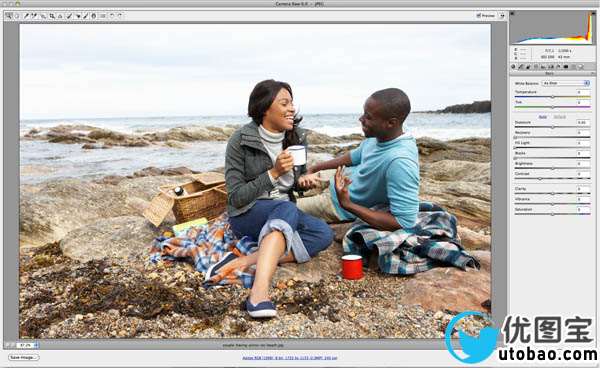
Task: Rotate image clockwise icon
Action: [120, 16]
